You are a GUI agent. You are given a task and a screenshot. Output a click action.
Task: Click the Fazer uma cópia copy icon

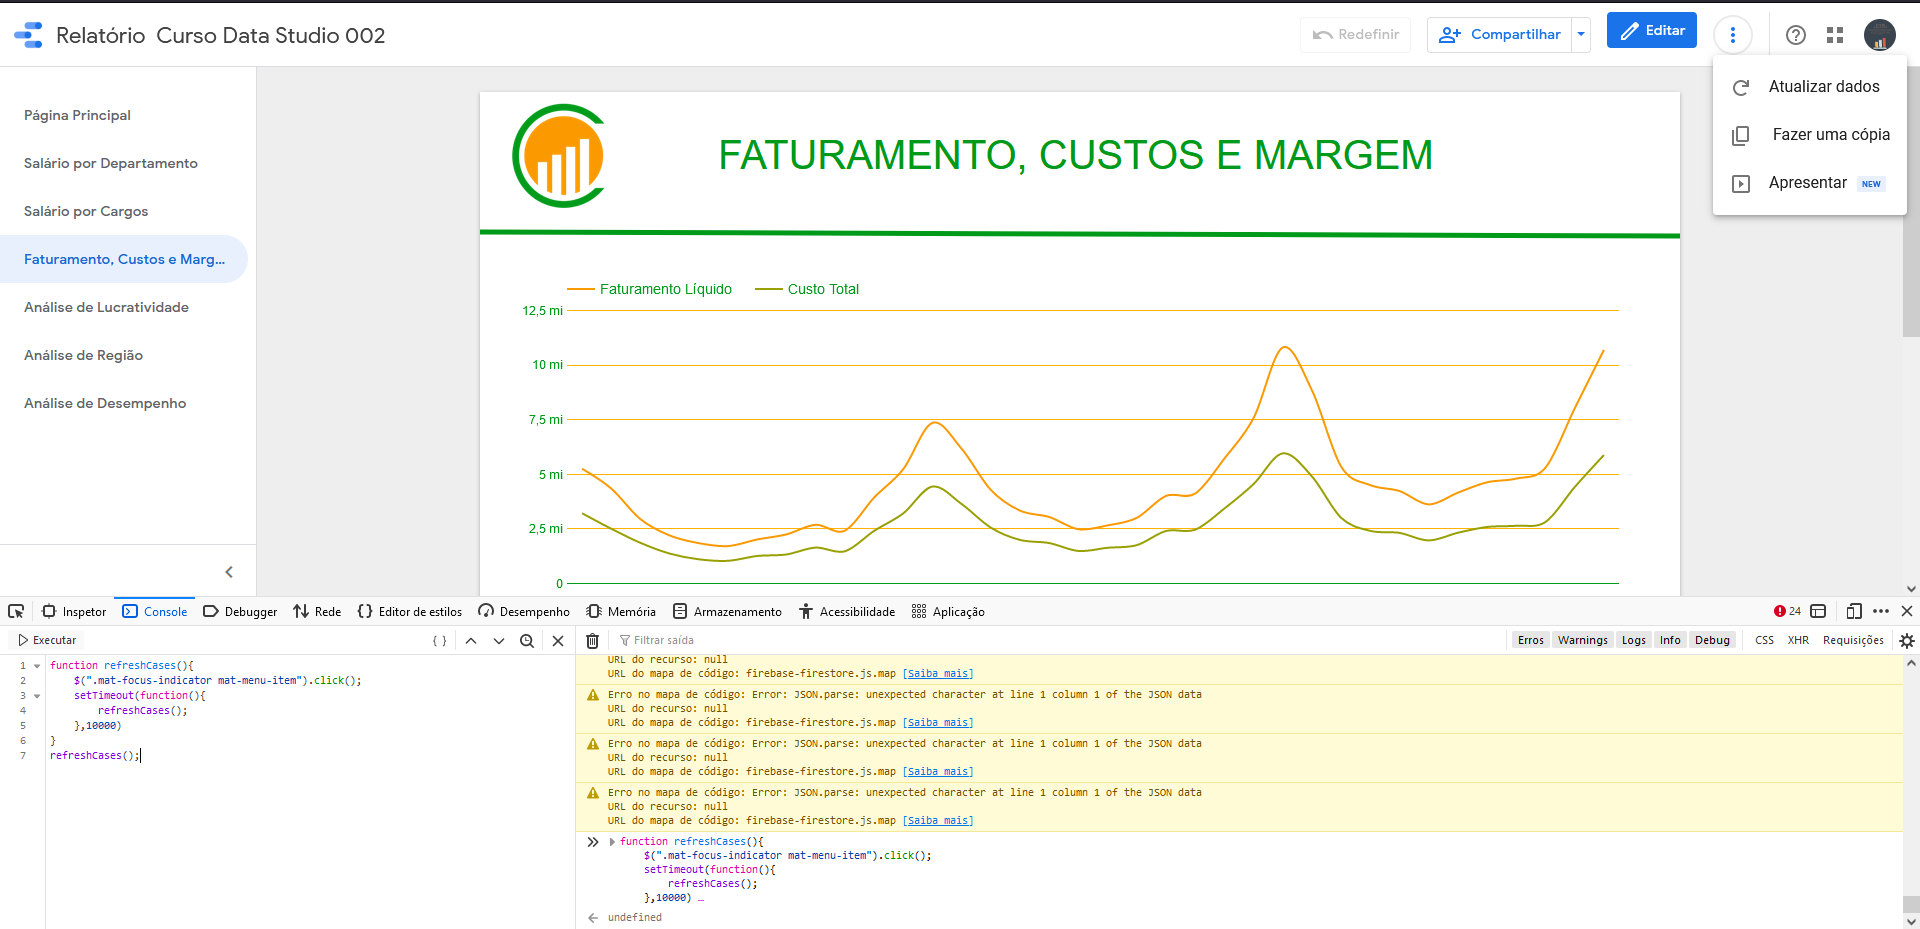pyautogui.click(x=1741, y=135)
